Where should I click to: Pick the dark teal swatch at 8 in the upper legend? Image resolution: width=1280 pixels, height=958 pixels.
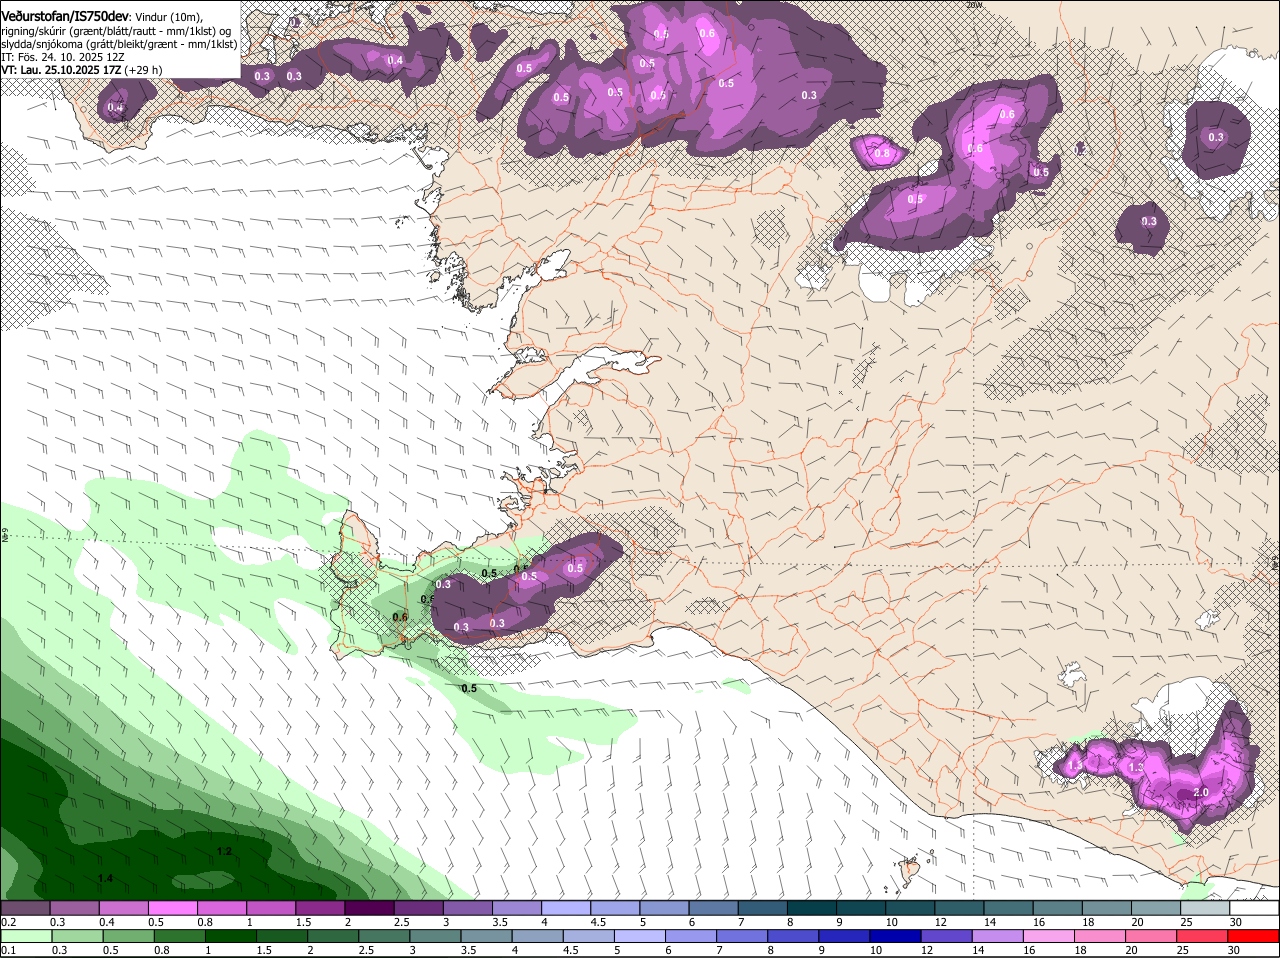pyautogui.click(x=812, y=908)
